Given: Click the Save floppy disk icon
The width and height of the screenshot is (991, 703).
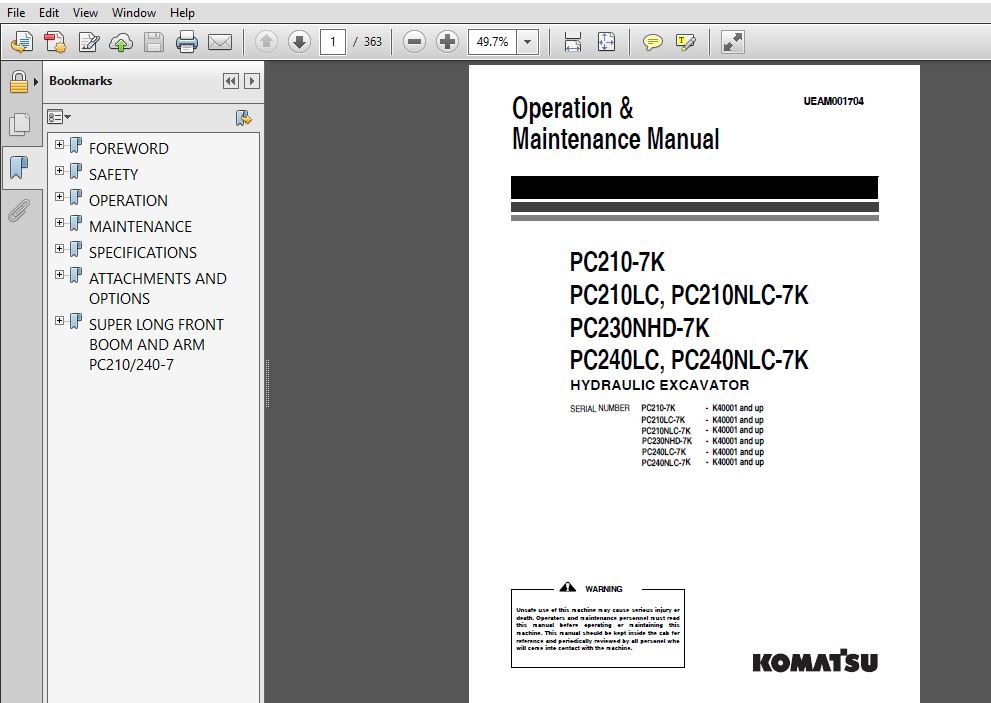Looking at the screenshot, I should 154,42.
